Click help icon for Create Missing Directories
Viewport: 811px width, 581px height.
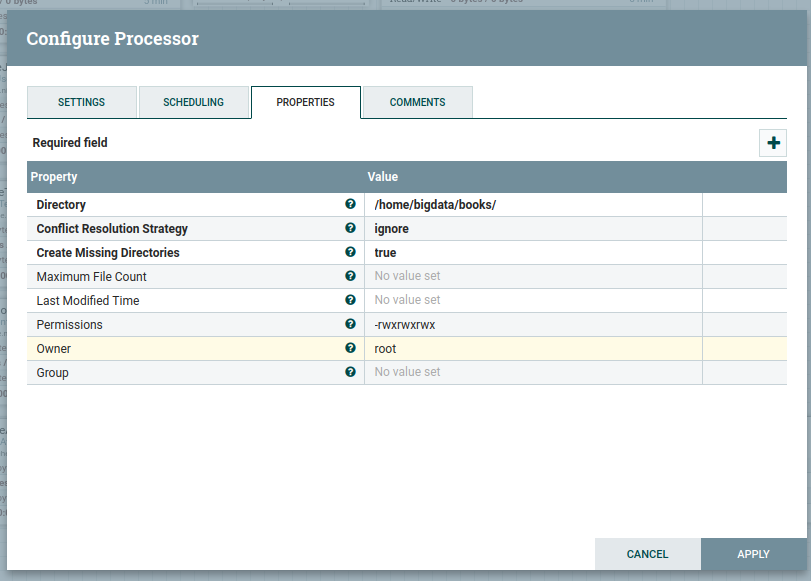[350, 252]
